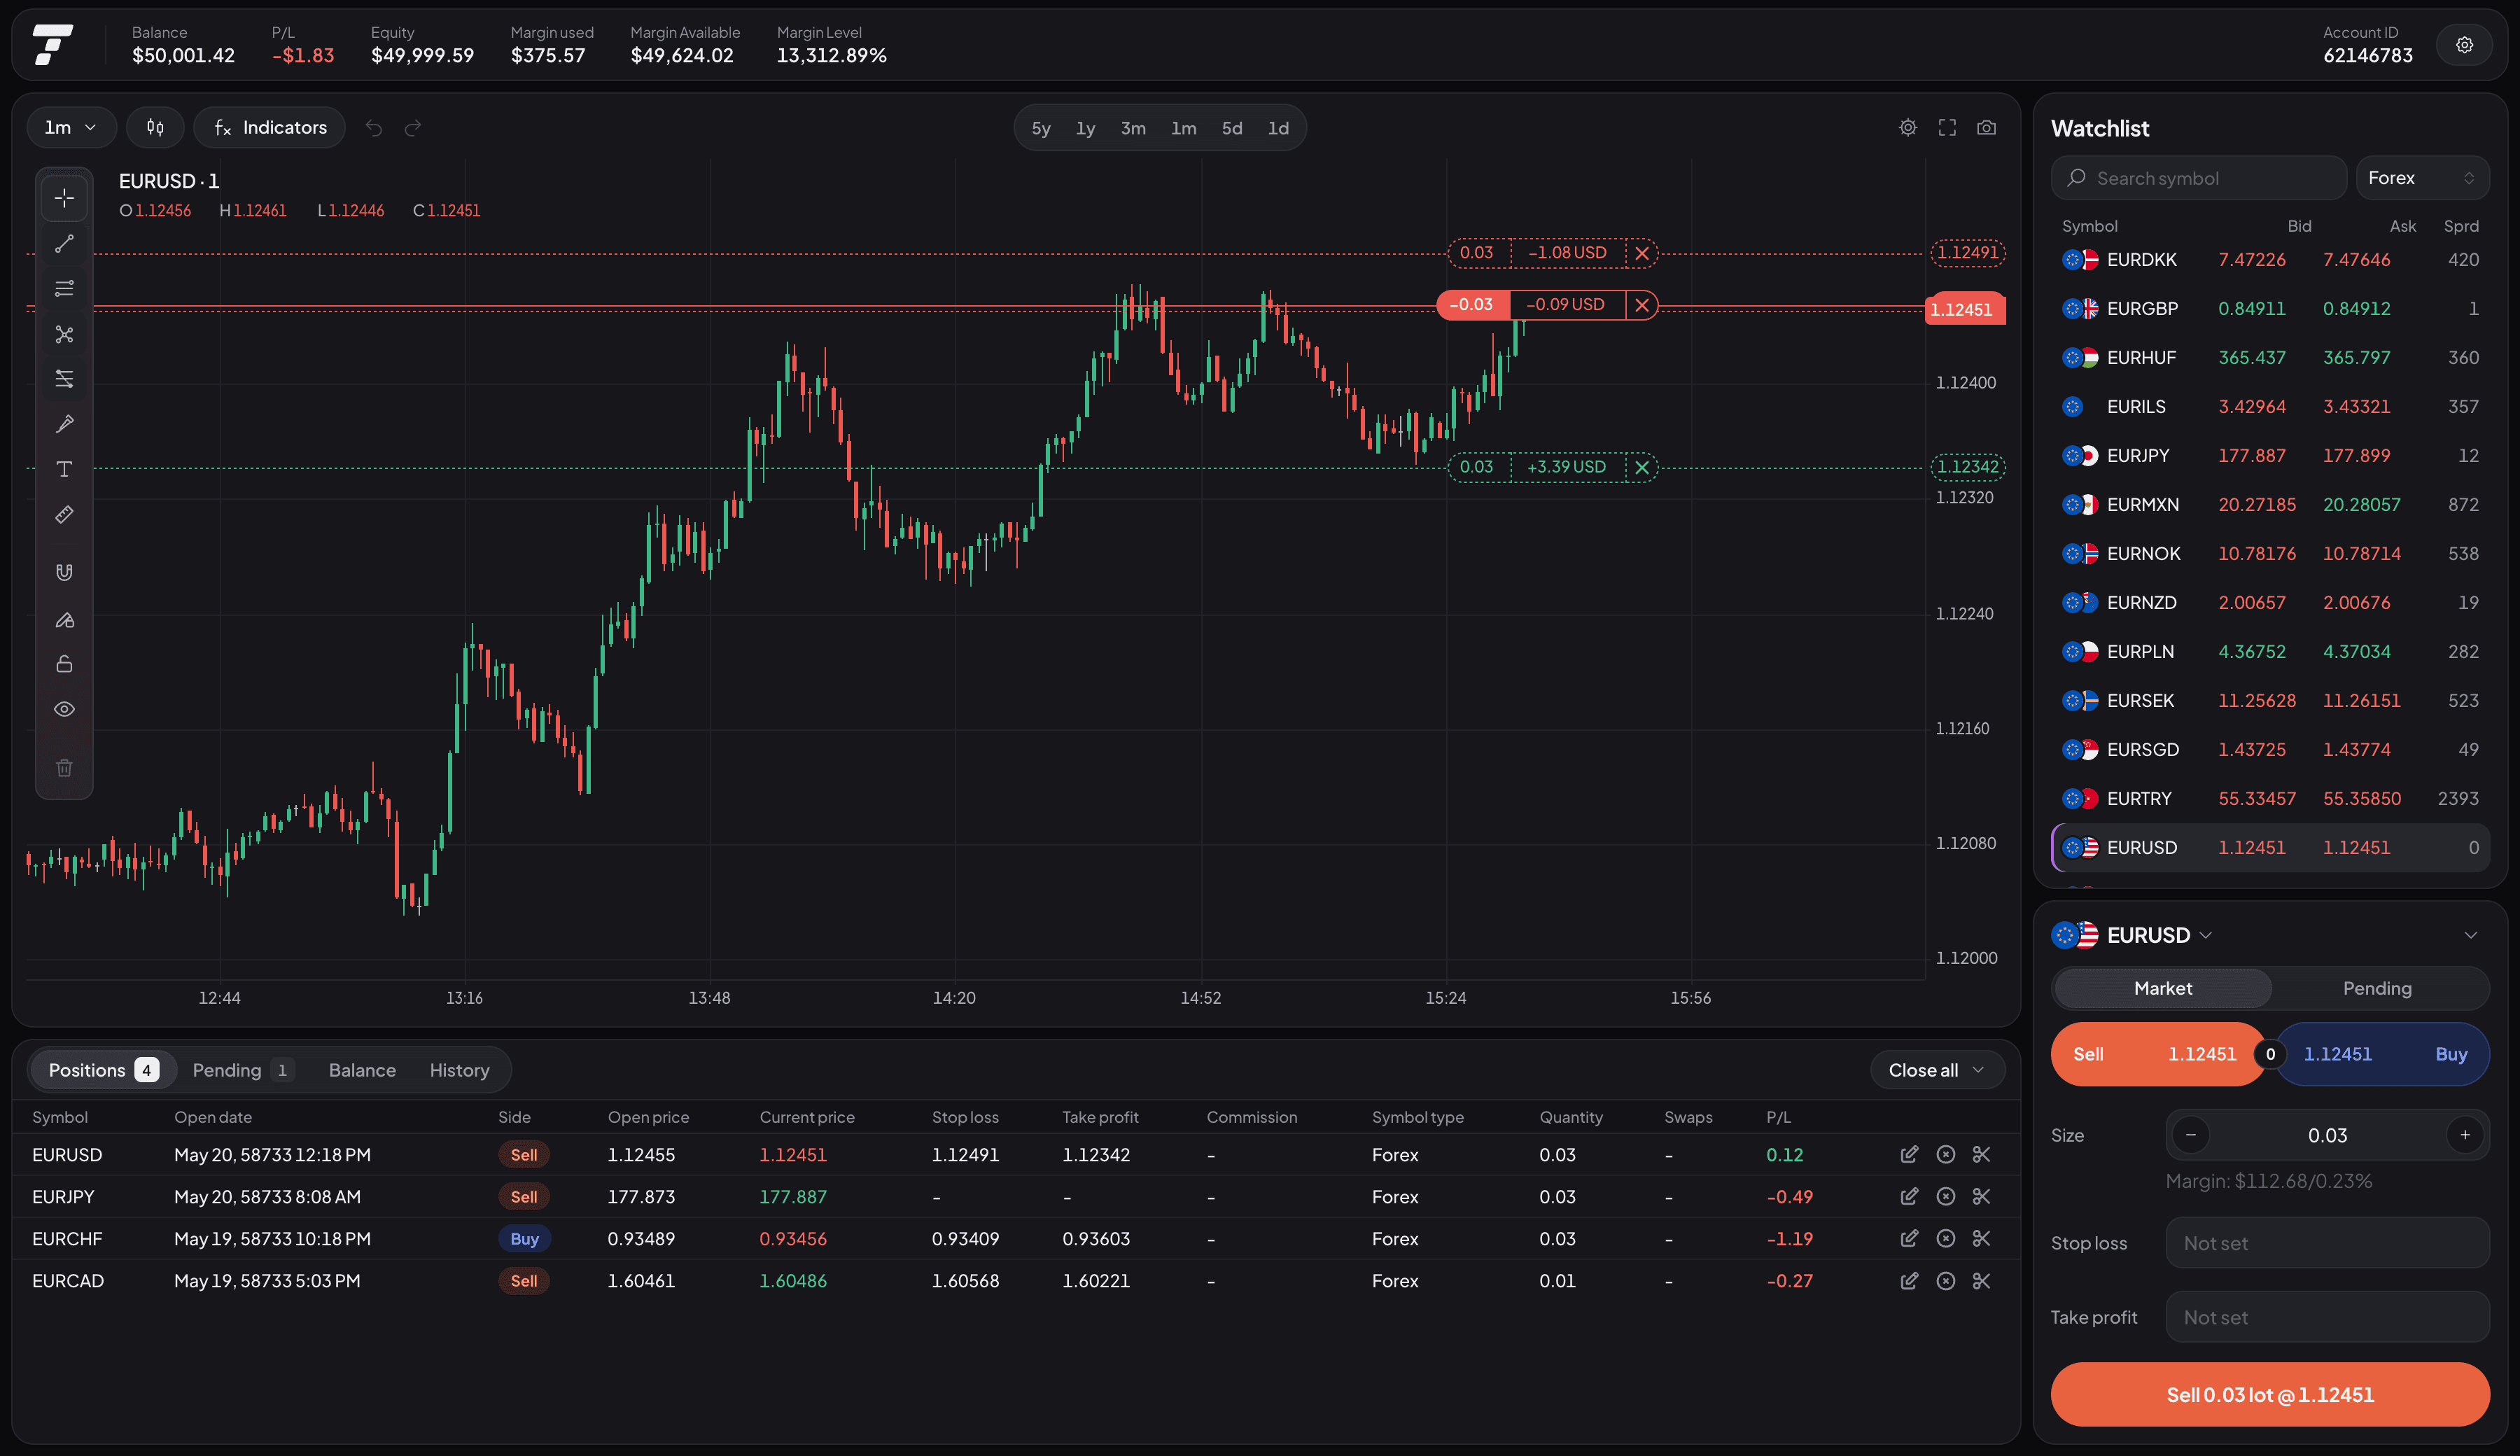Screen dimensions: 2520x1456
Task: Close the EURJPY position
Action: [x=1945, y=1196]
